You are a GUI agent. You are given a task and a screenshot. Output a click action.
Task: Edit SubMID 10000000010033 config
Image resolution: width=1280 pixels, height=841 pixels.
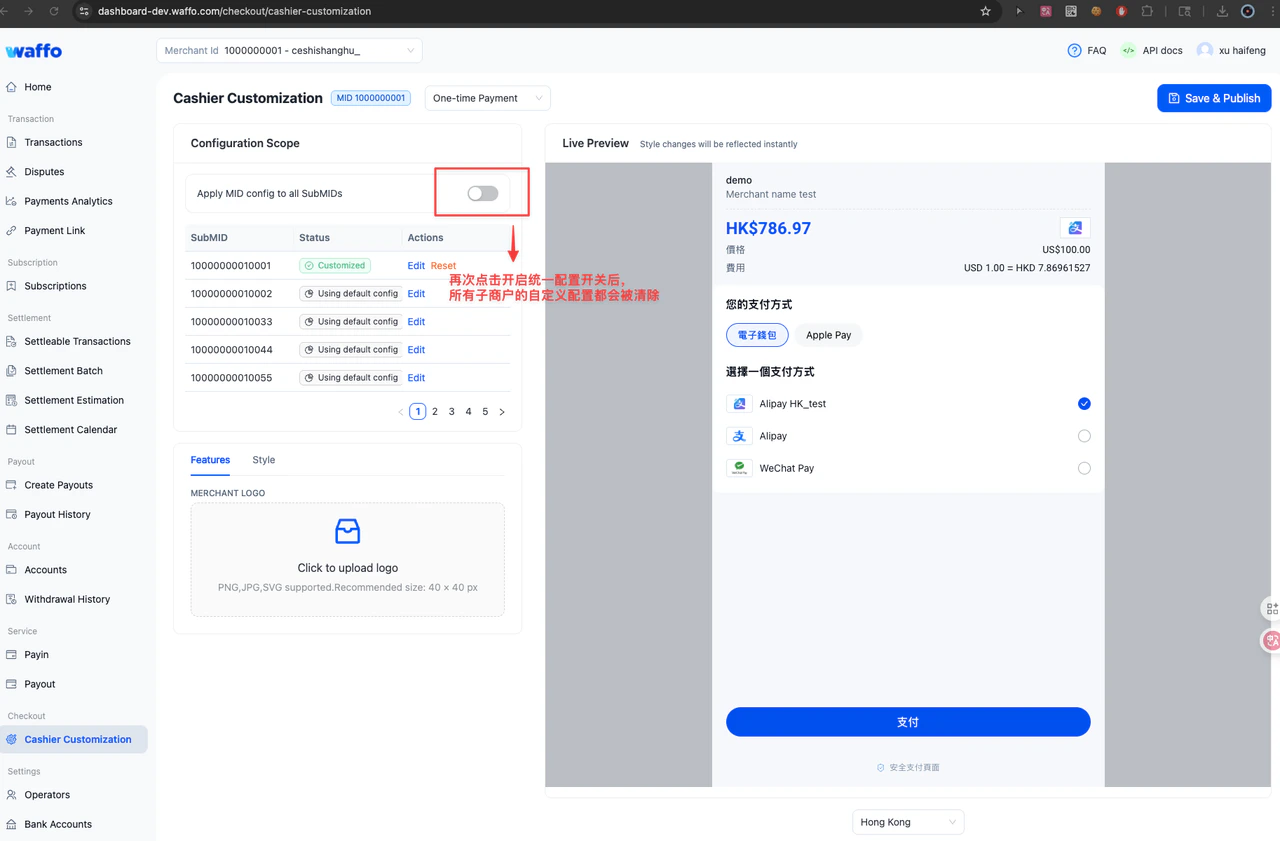click(x=416, y=322)
